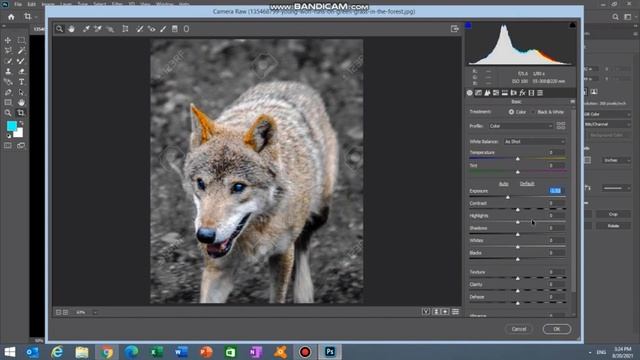Select Photoshop Crop tool in left toolbar
The height and width of the screenshot is (360, 640).
(21, 113)
